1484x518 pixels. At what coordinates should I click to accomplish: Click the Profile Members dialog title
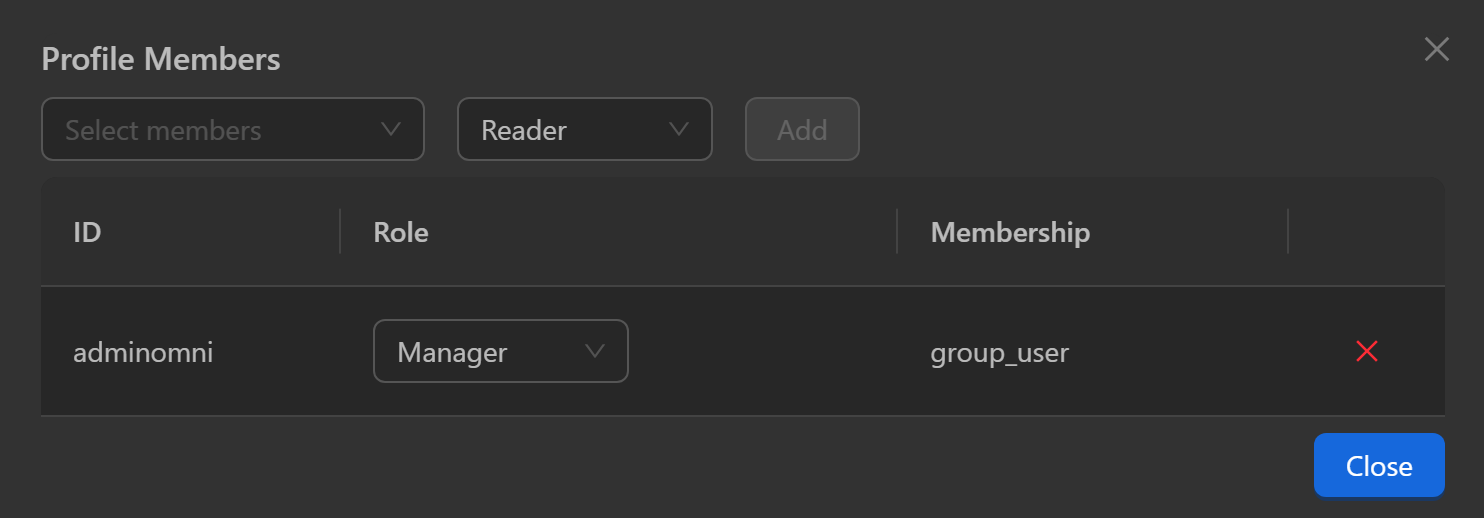161,59
